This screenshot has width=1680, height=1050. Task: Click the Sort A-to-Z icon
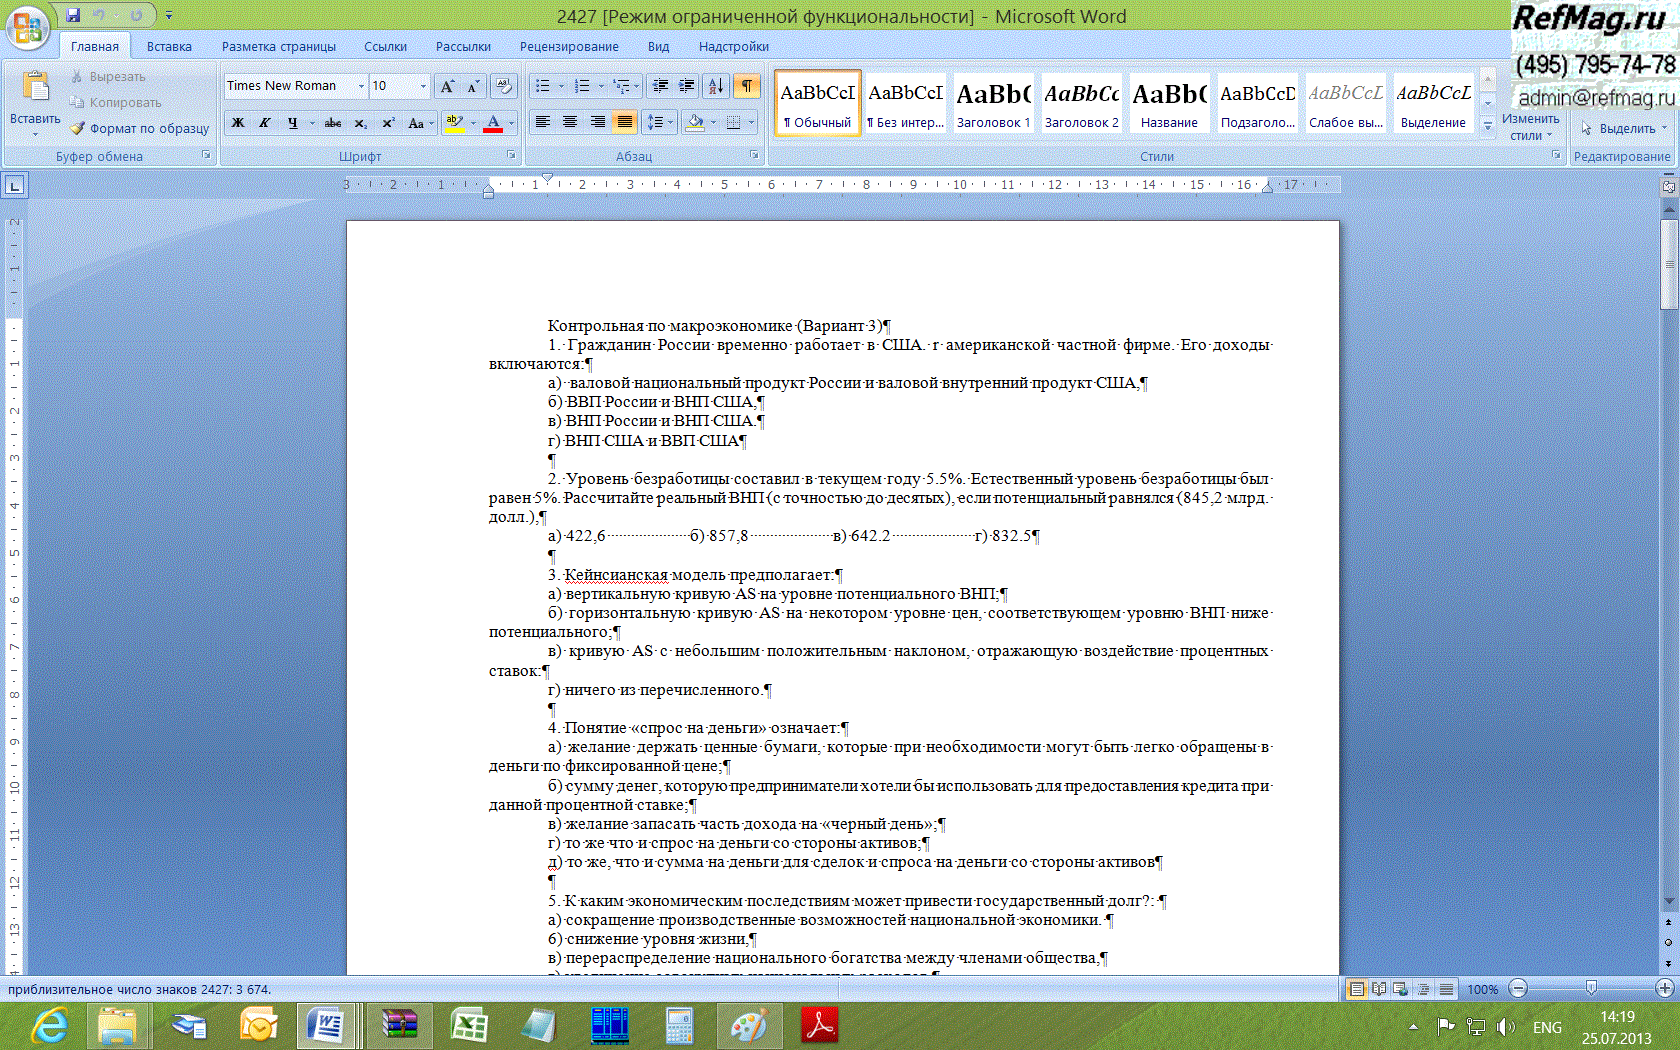click(715, 86)
